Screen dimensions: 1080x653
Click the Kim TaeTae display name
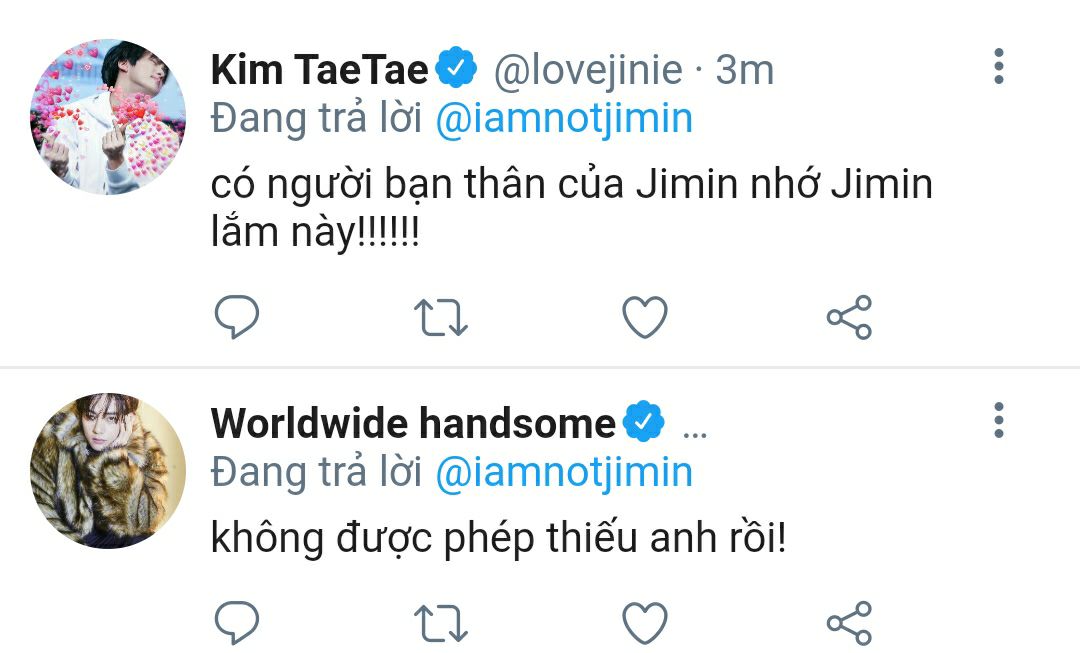coord(320,70)
